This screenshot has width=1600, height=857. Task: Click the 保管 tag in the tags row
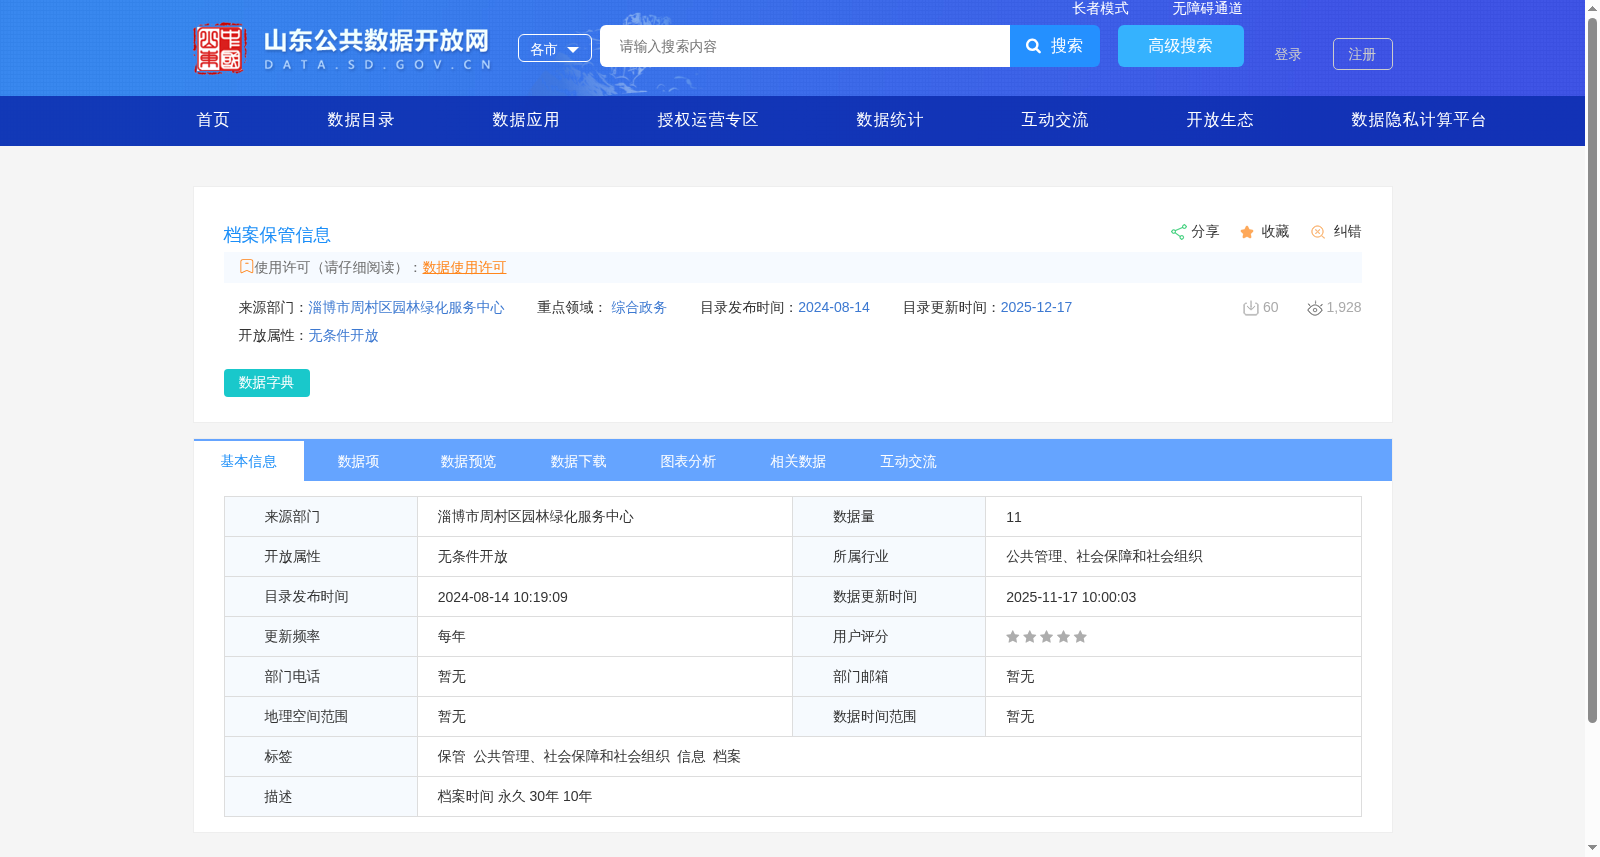(x=452, y=757)
